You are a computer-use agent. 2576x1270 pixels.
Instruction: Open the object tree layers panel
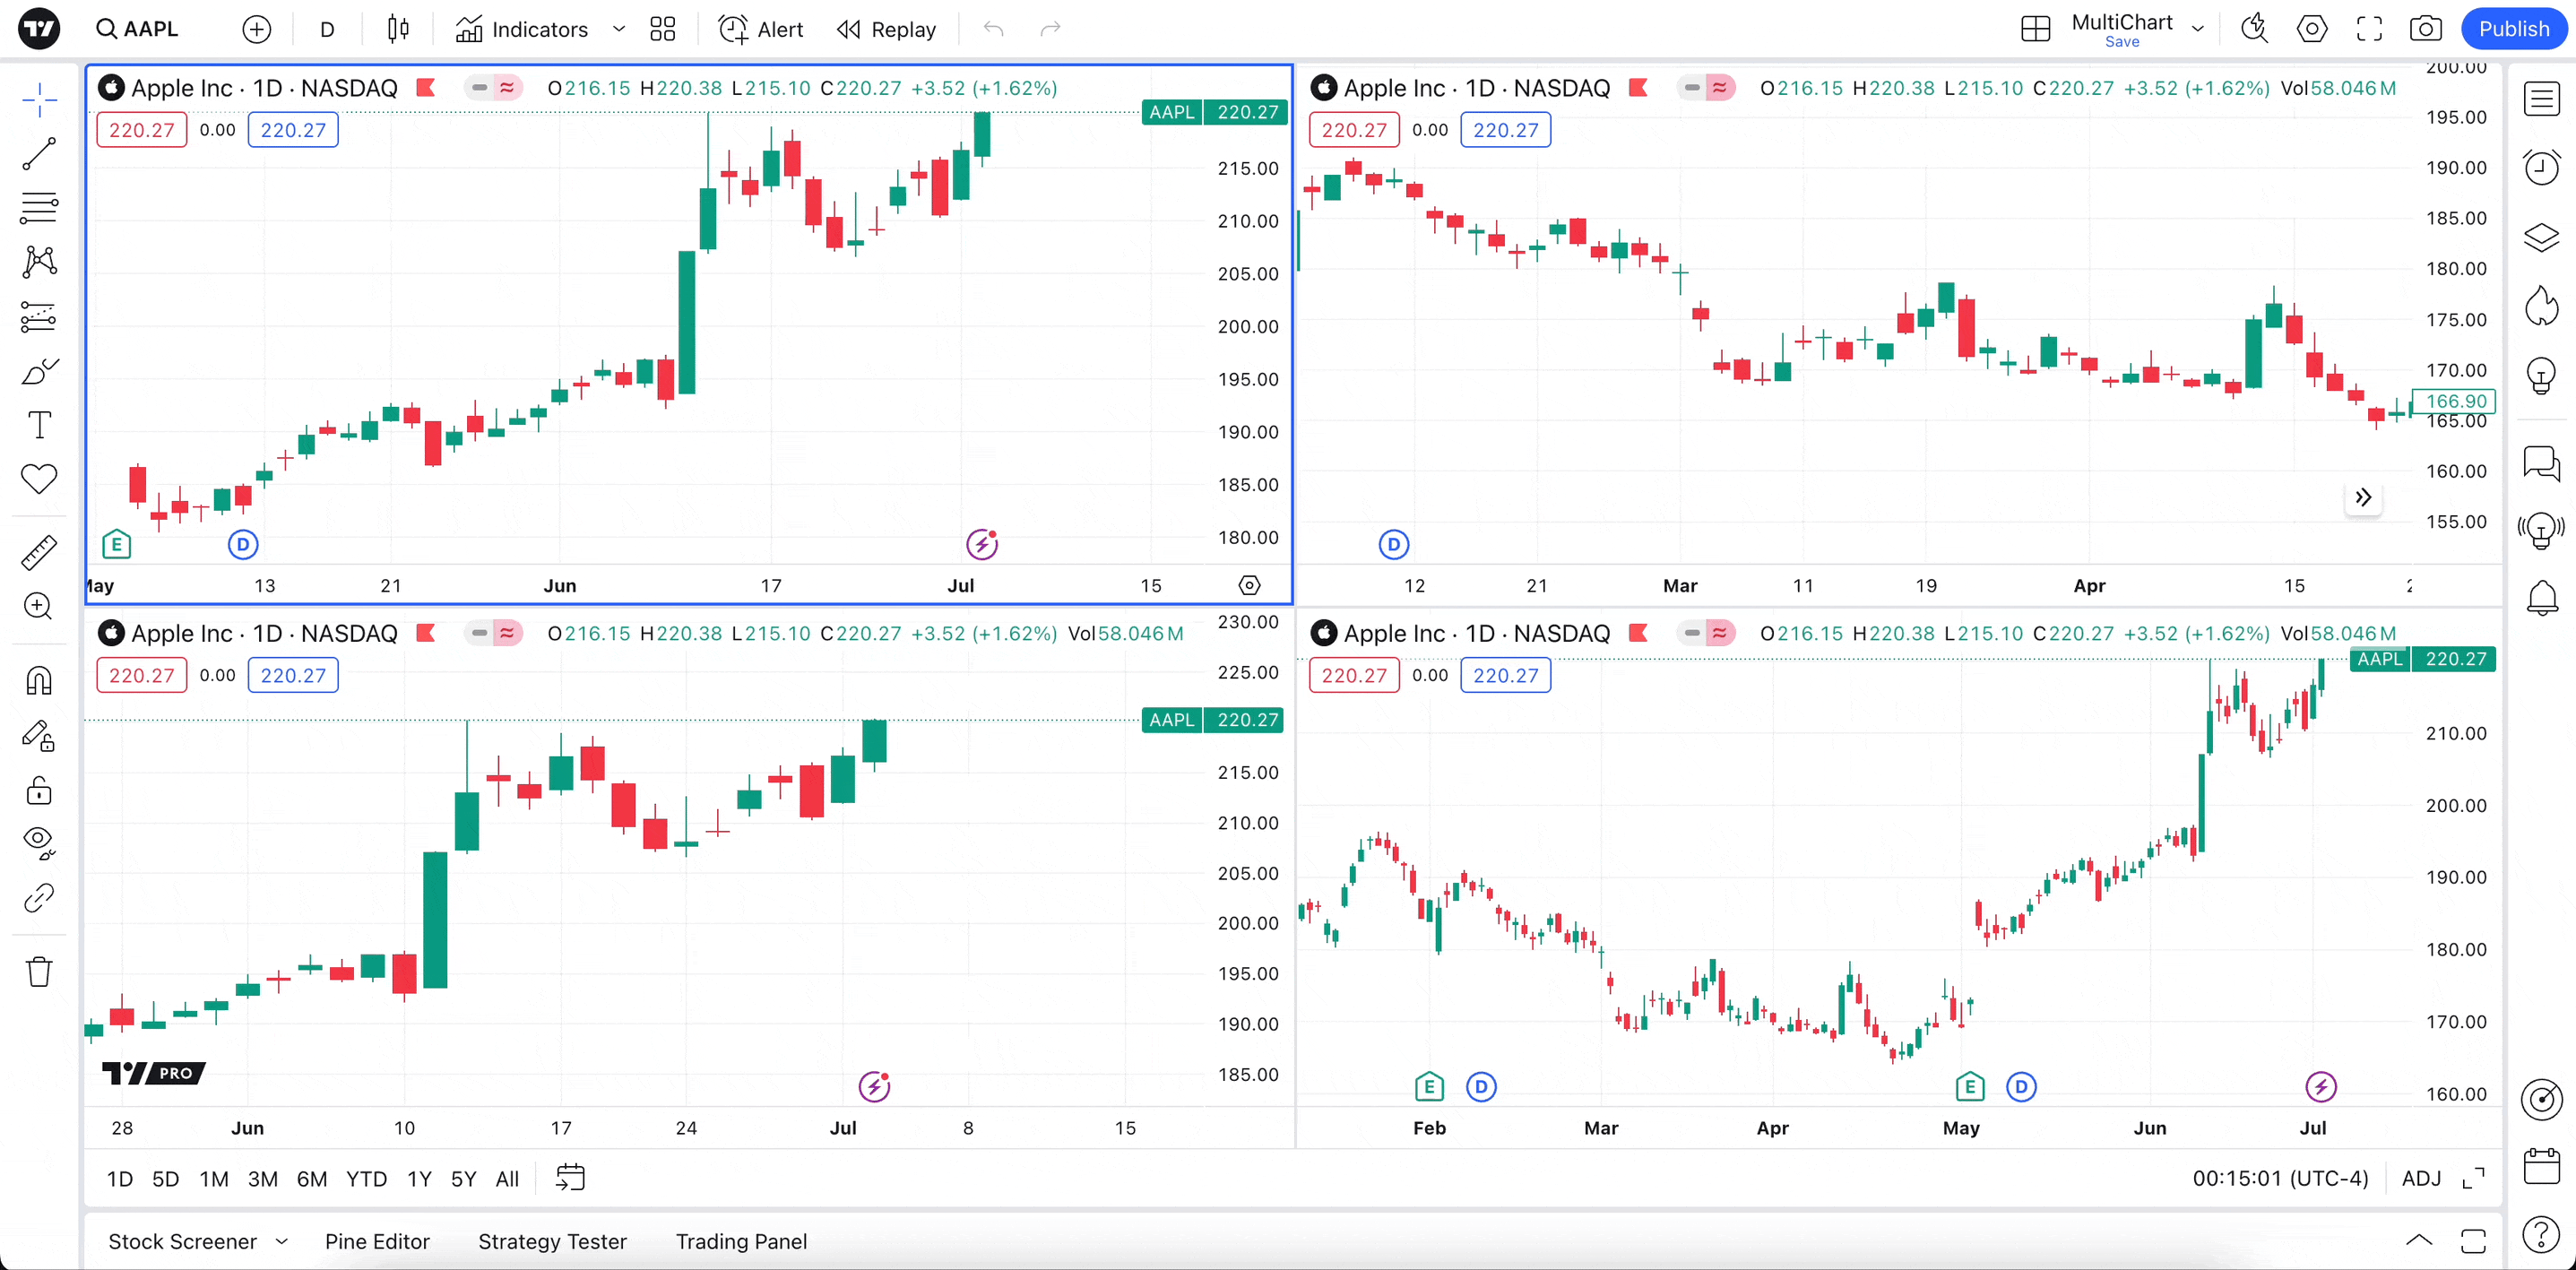[2541, 237]
